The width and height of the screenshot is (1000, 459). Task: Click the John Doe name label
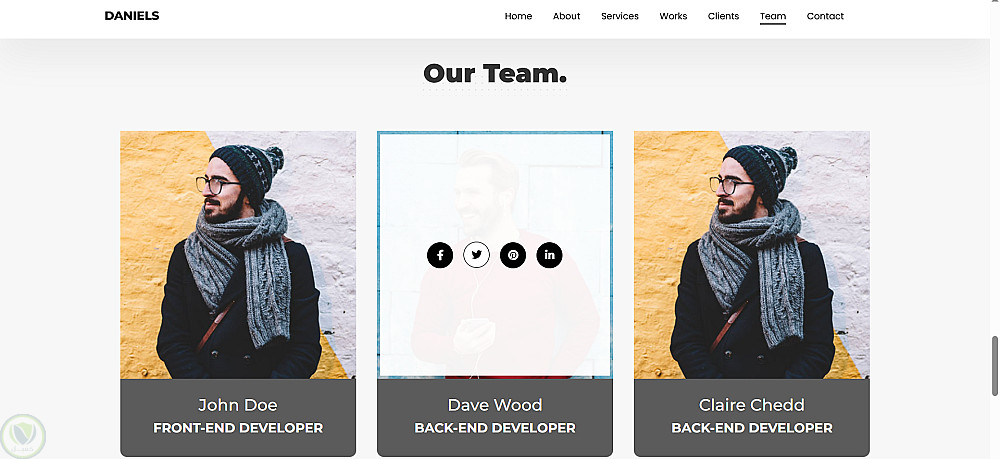(238, 405)
